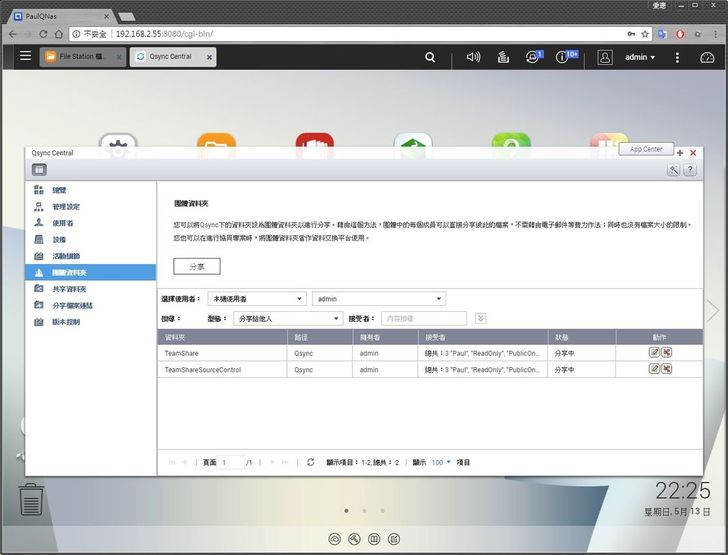Select the second desktop page dot
728x555 pixels.
coord(365,510)
